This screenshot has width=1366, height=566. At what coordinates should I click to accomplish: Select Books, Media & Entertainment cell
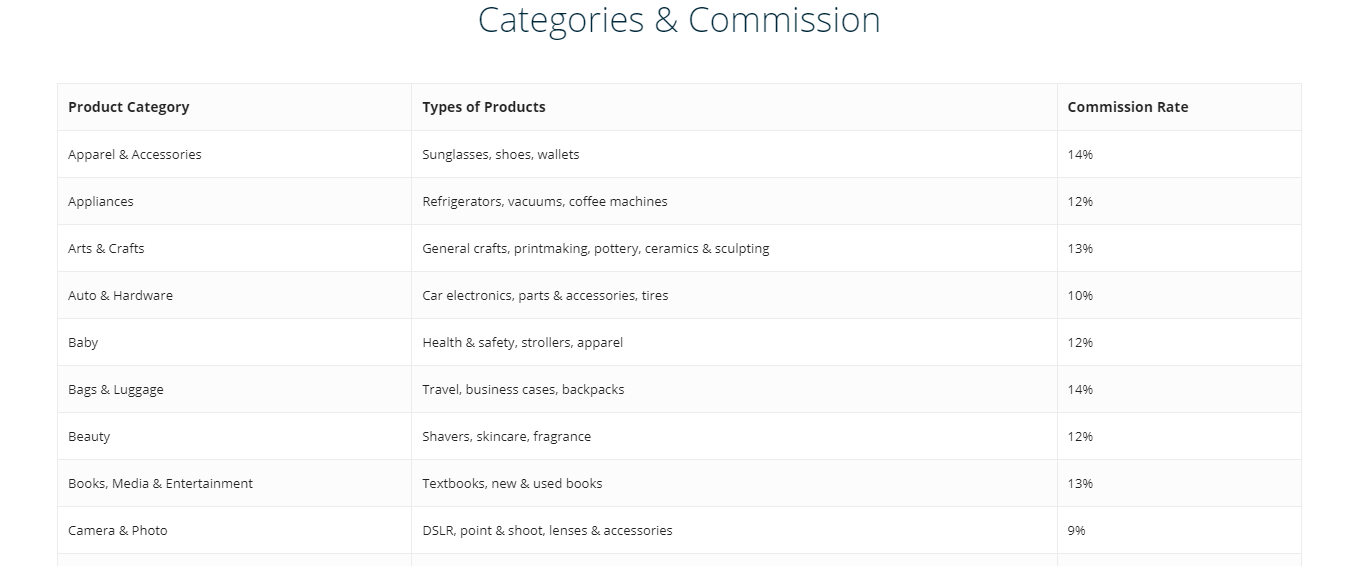[x=234, y=483]
